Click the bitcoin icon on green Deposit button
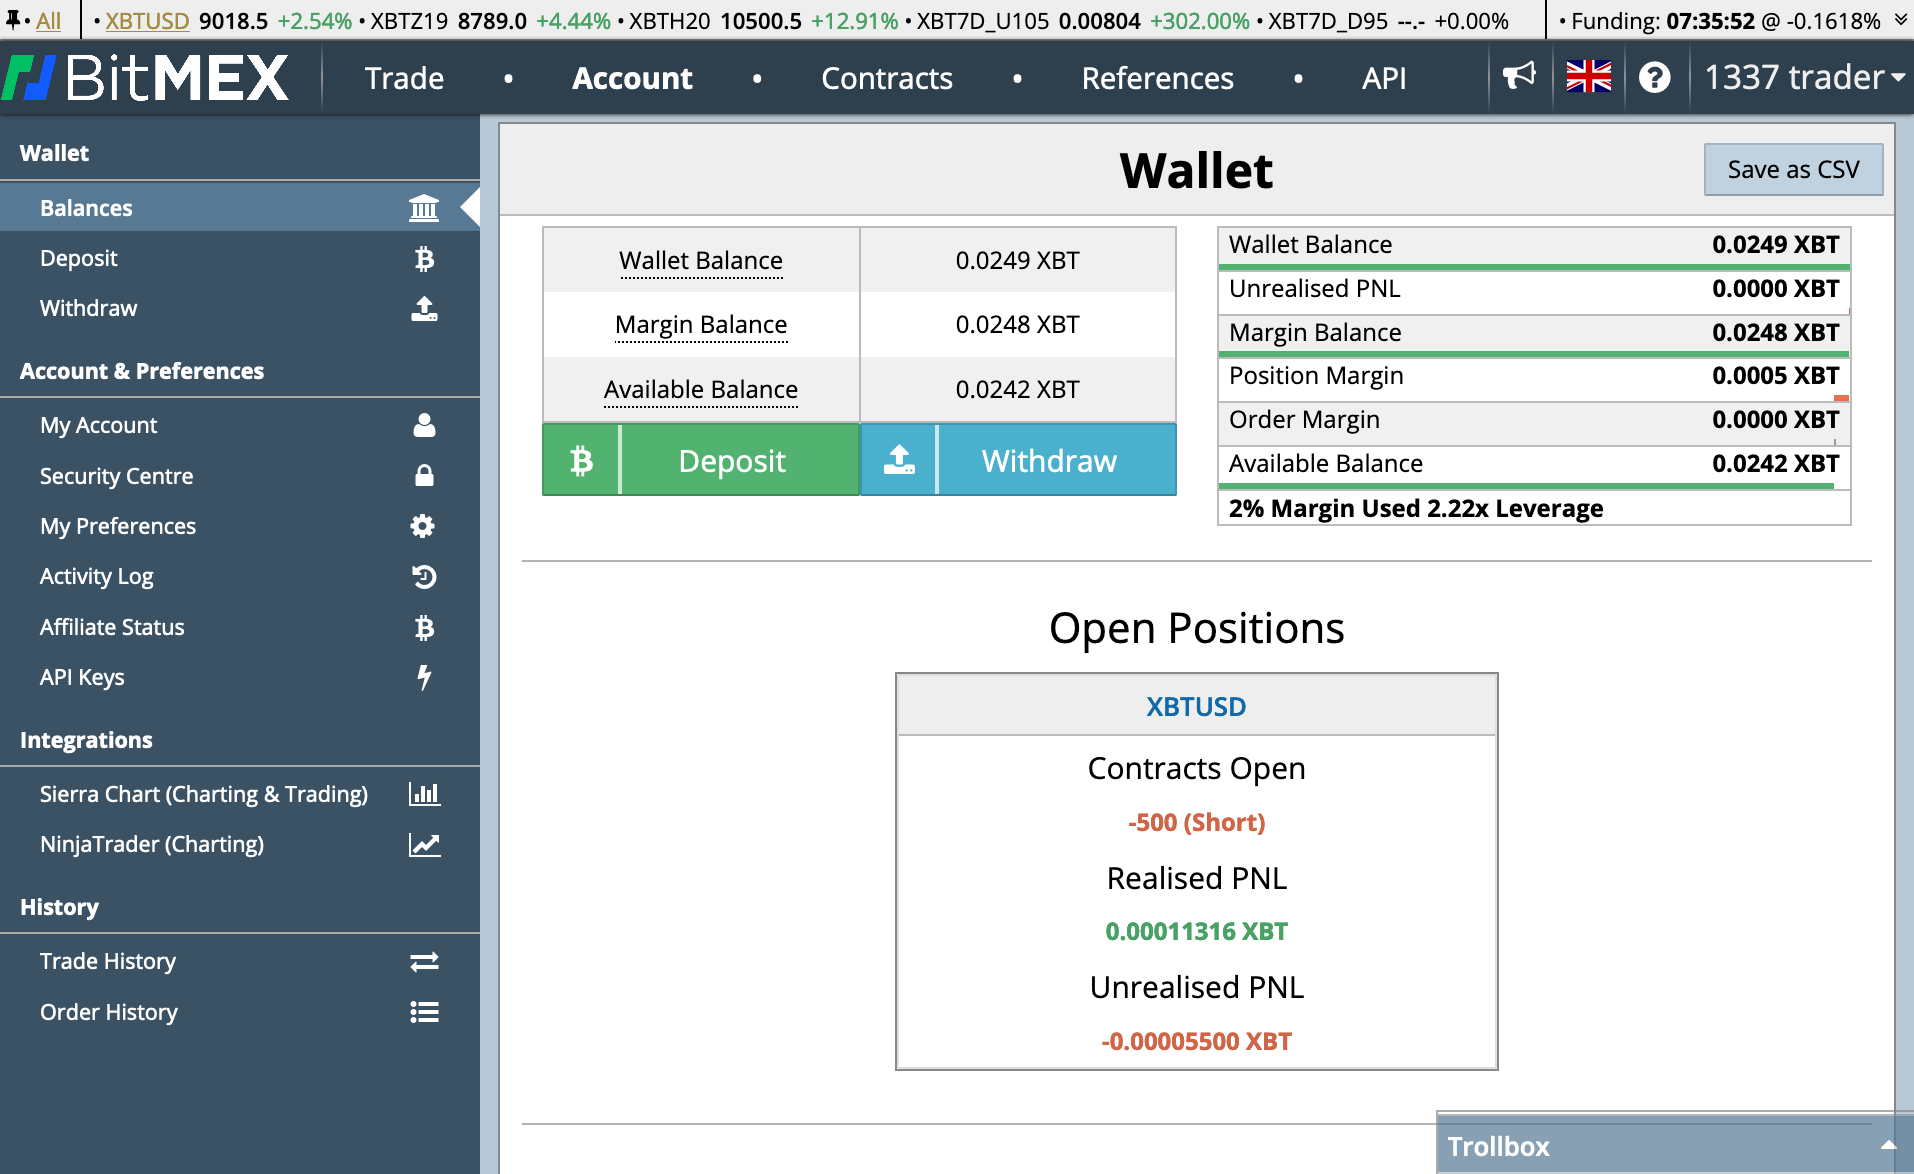The height and width of the screenshot is (1174, 1914). (x=581, y=460)
